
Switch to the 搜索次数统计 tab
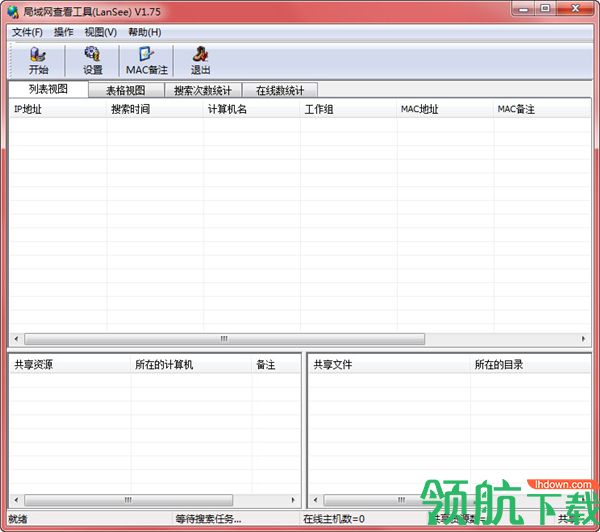pos(203,90)
